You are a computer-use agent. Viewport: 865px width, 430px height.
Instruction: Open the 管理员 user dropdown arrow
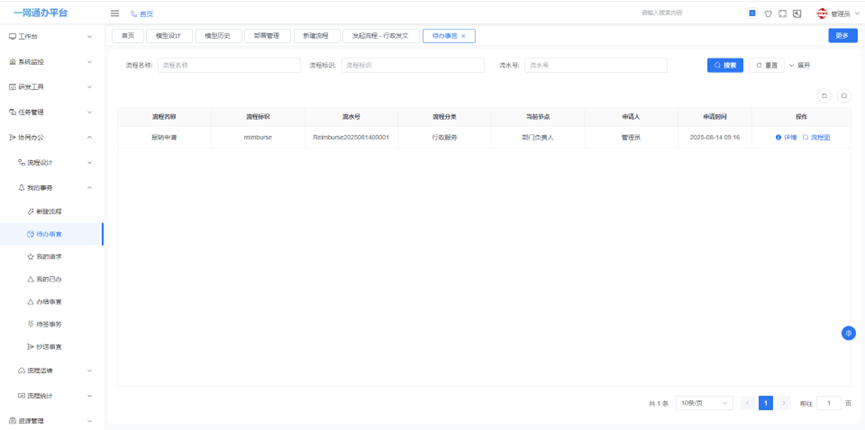[857, 14]
